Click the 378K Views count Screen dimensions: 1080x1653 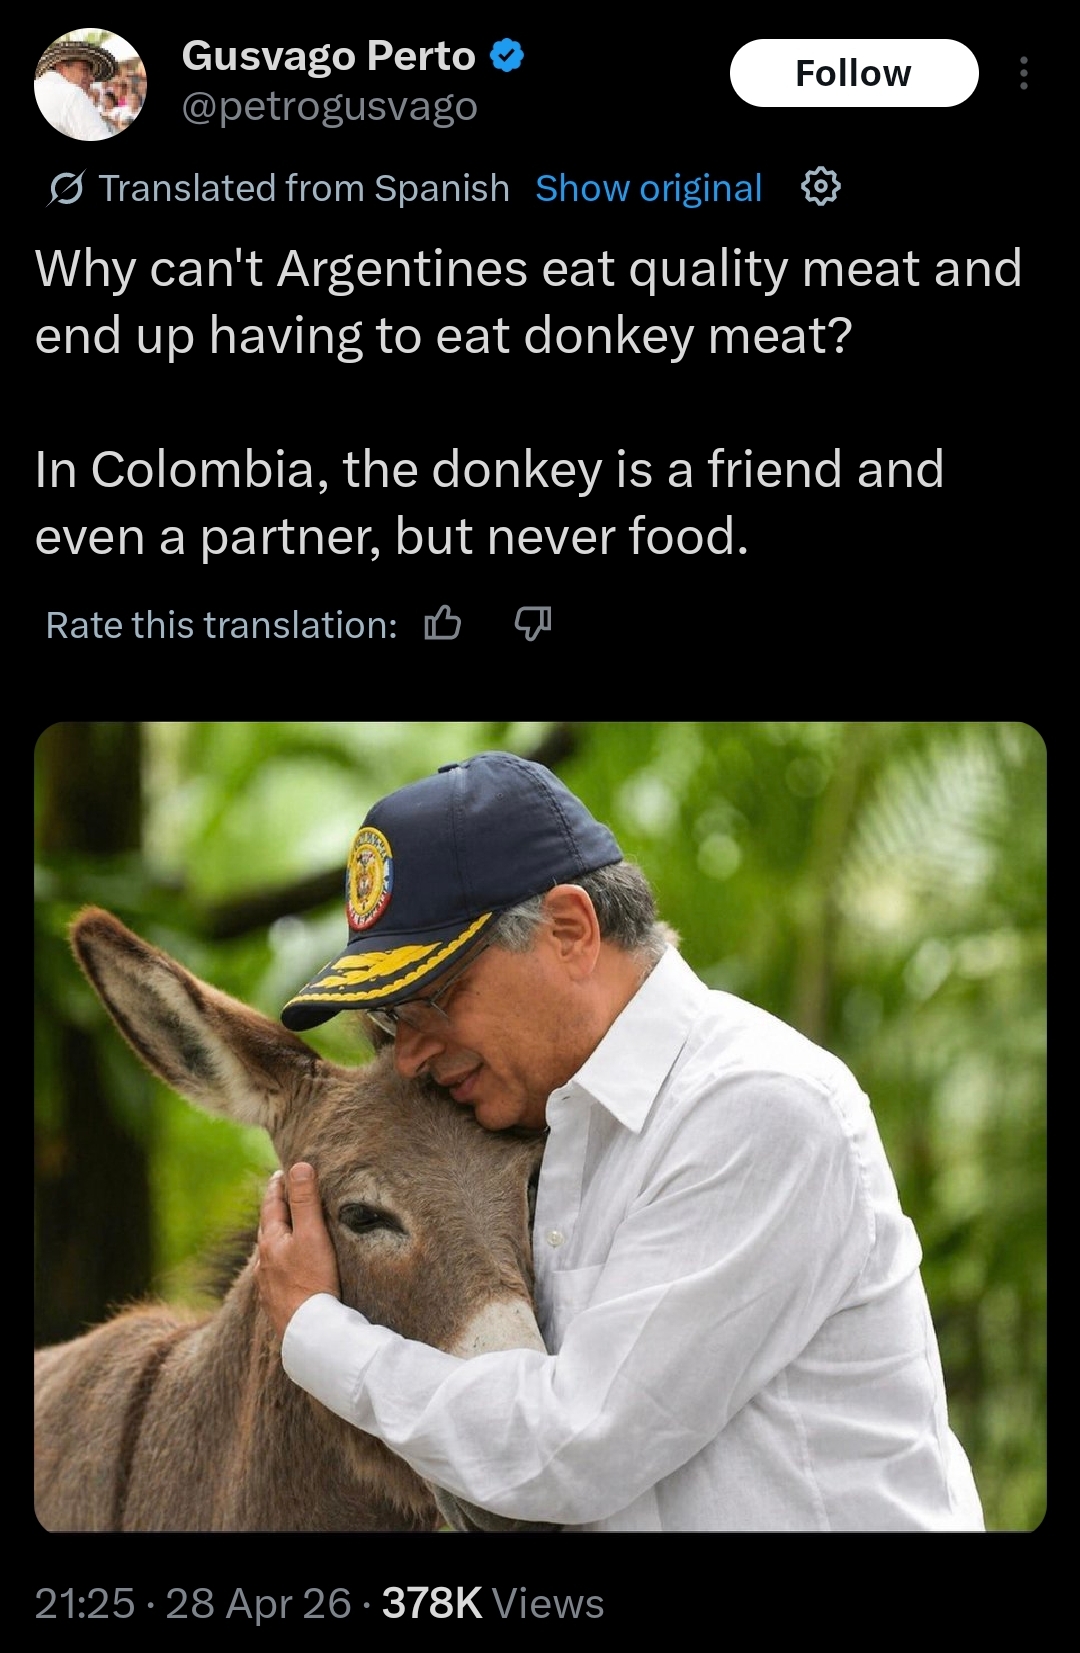point(493,1603)
